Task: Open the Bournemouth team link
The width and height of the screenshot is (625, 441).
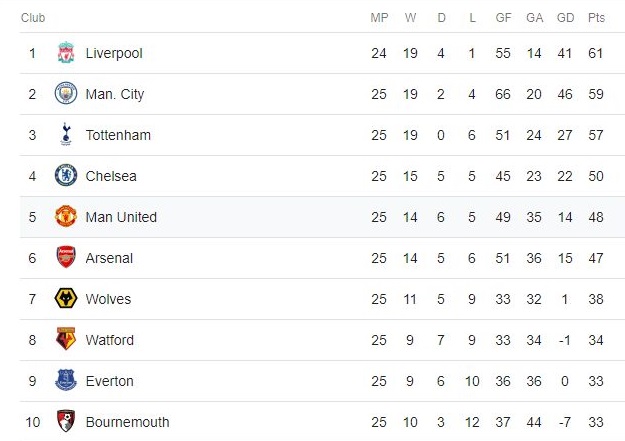Action: 127,422
